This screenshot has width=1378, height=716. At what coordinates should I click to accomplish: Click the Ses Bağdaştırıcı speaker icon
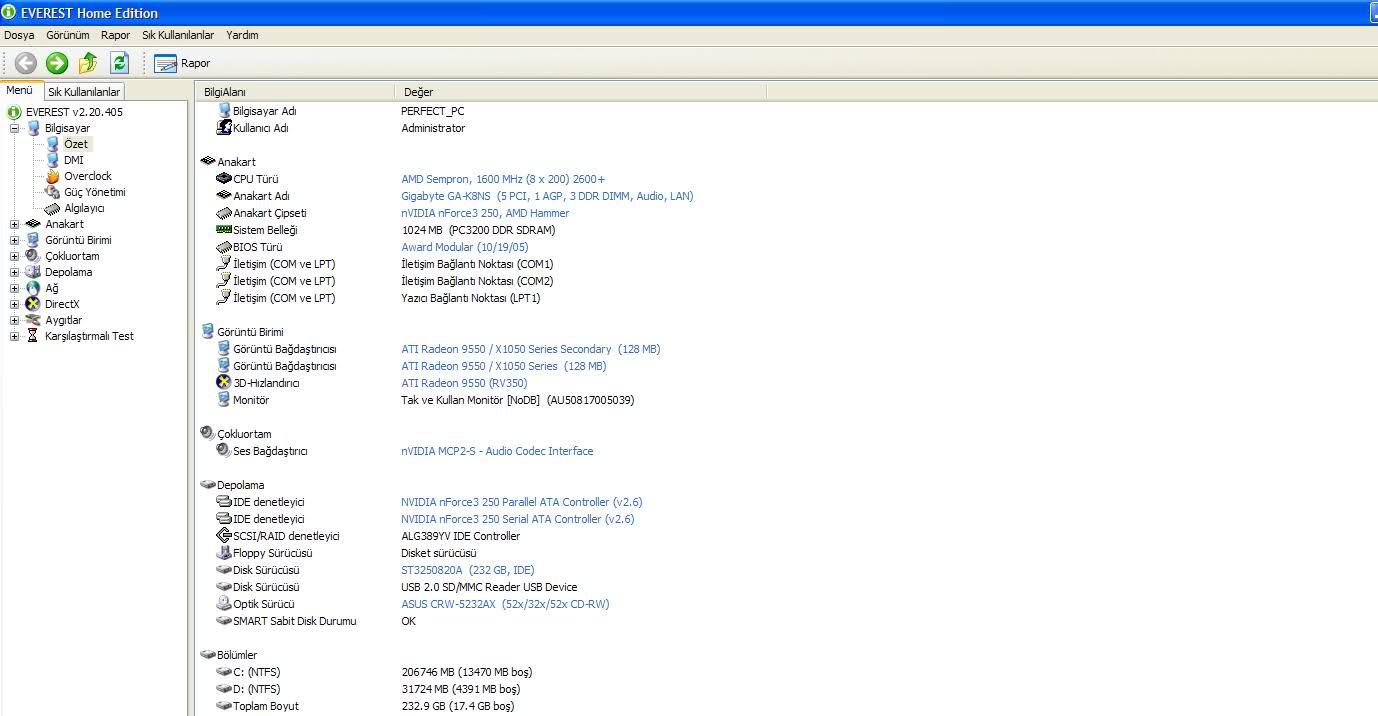(224, 451)
